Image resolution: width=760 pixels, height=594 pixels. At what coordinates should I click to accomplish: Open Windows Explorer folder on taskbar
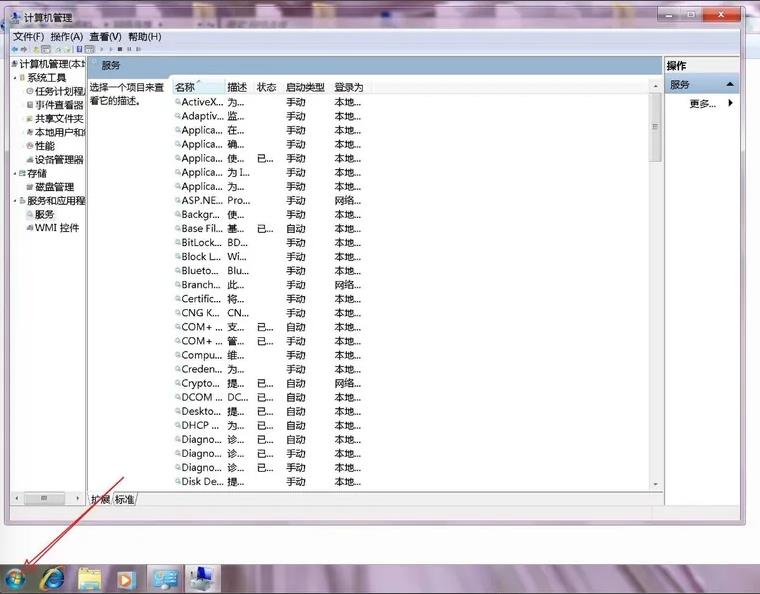tap(90, 578)
